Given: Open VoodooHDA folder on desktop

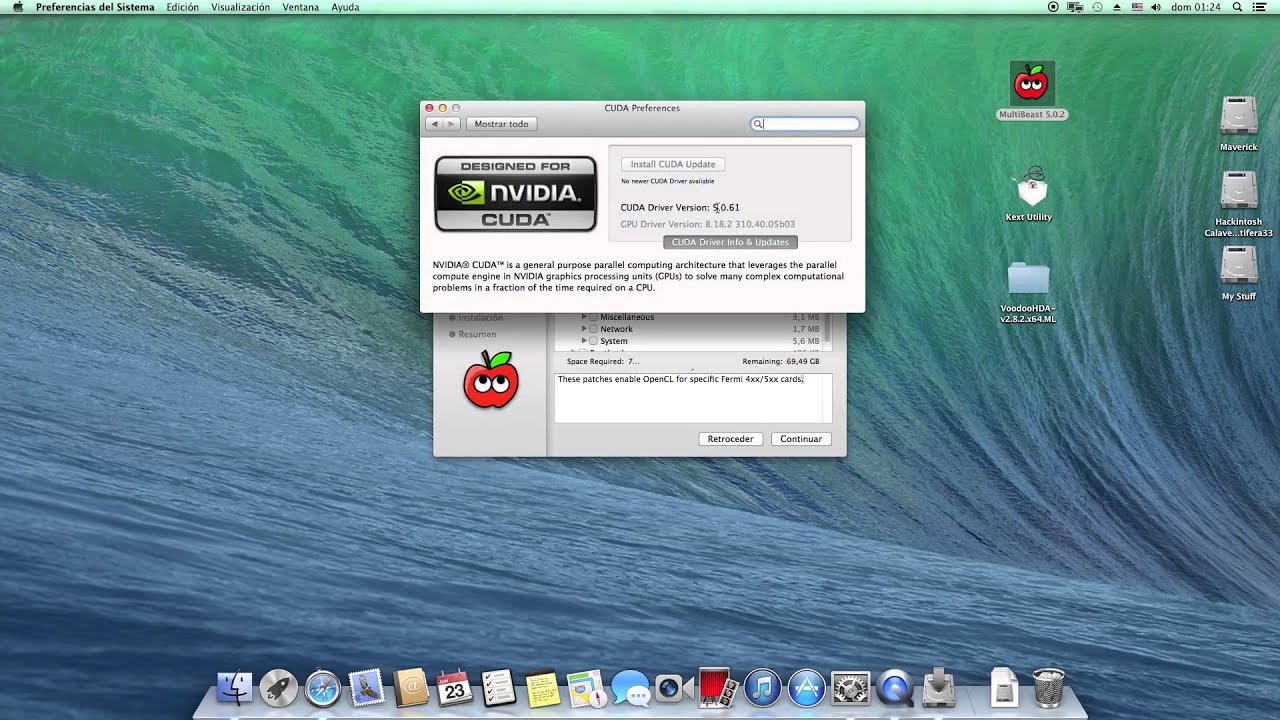Looking at the screenshot, I should pyautogui.click(x=1028, y=279).
